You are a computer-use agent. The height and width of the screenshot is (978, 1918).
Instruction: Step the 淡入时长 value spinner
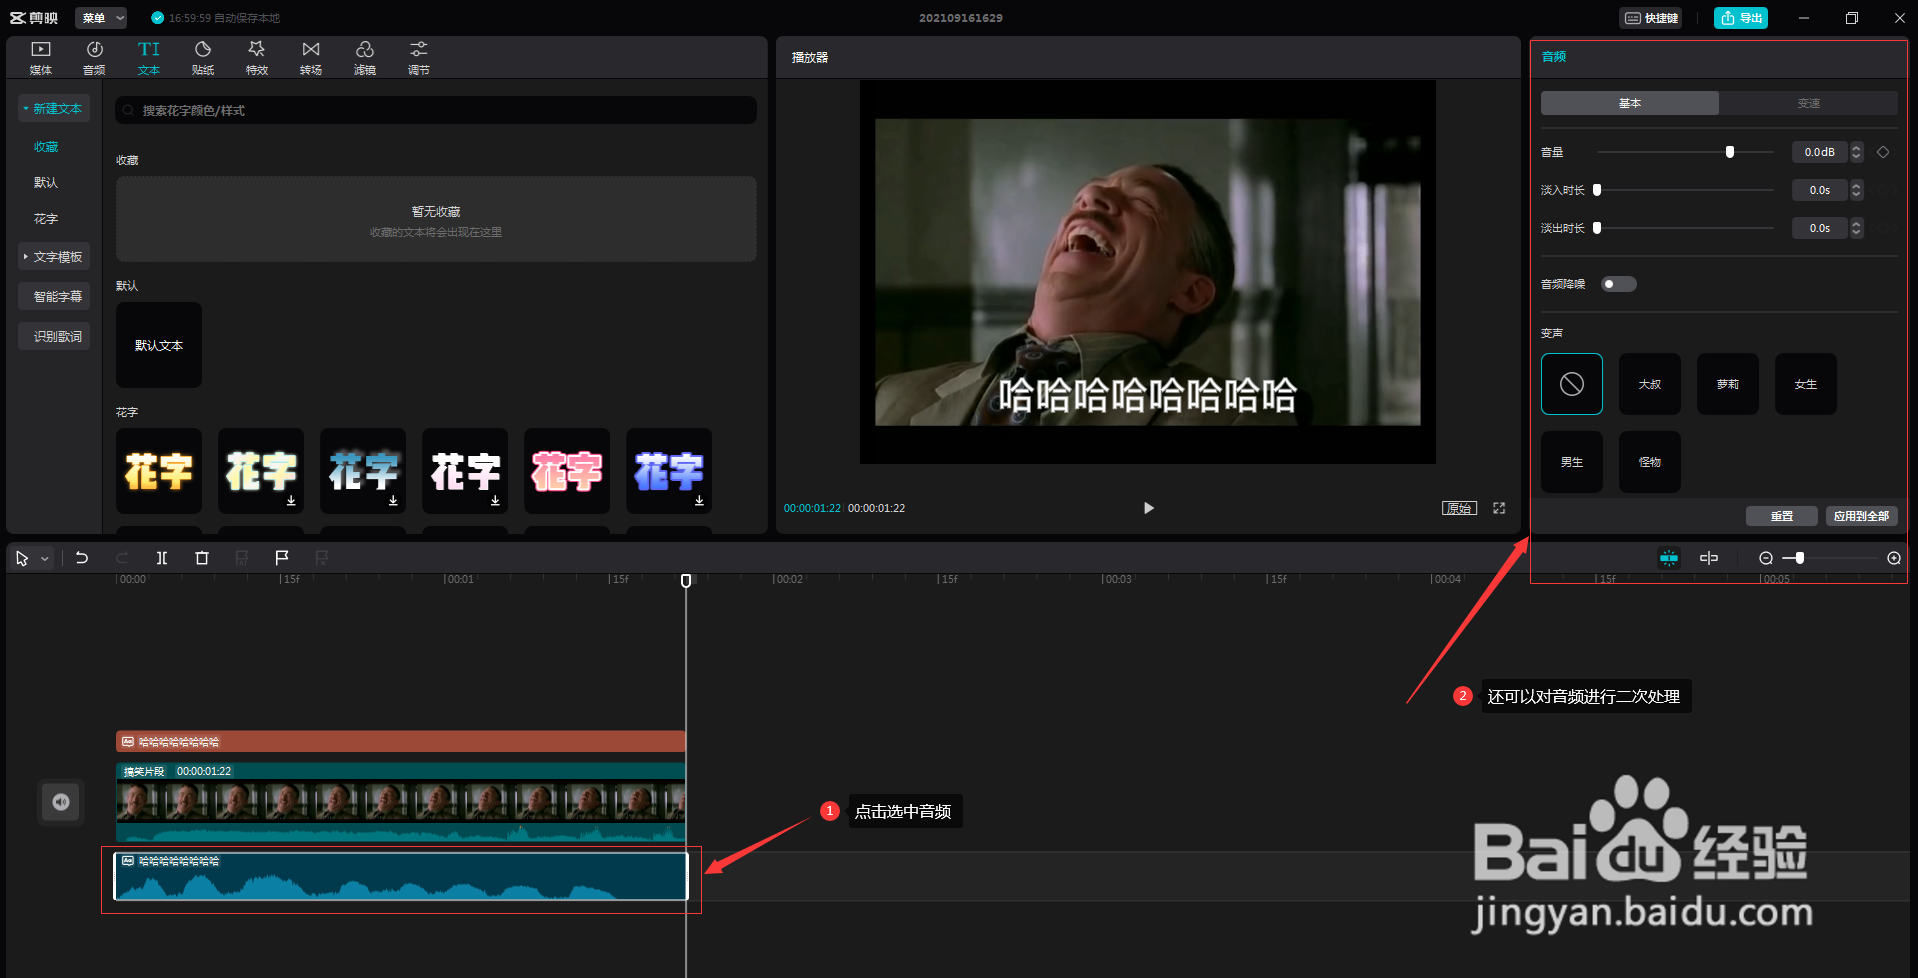[1856, 190]
